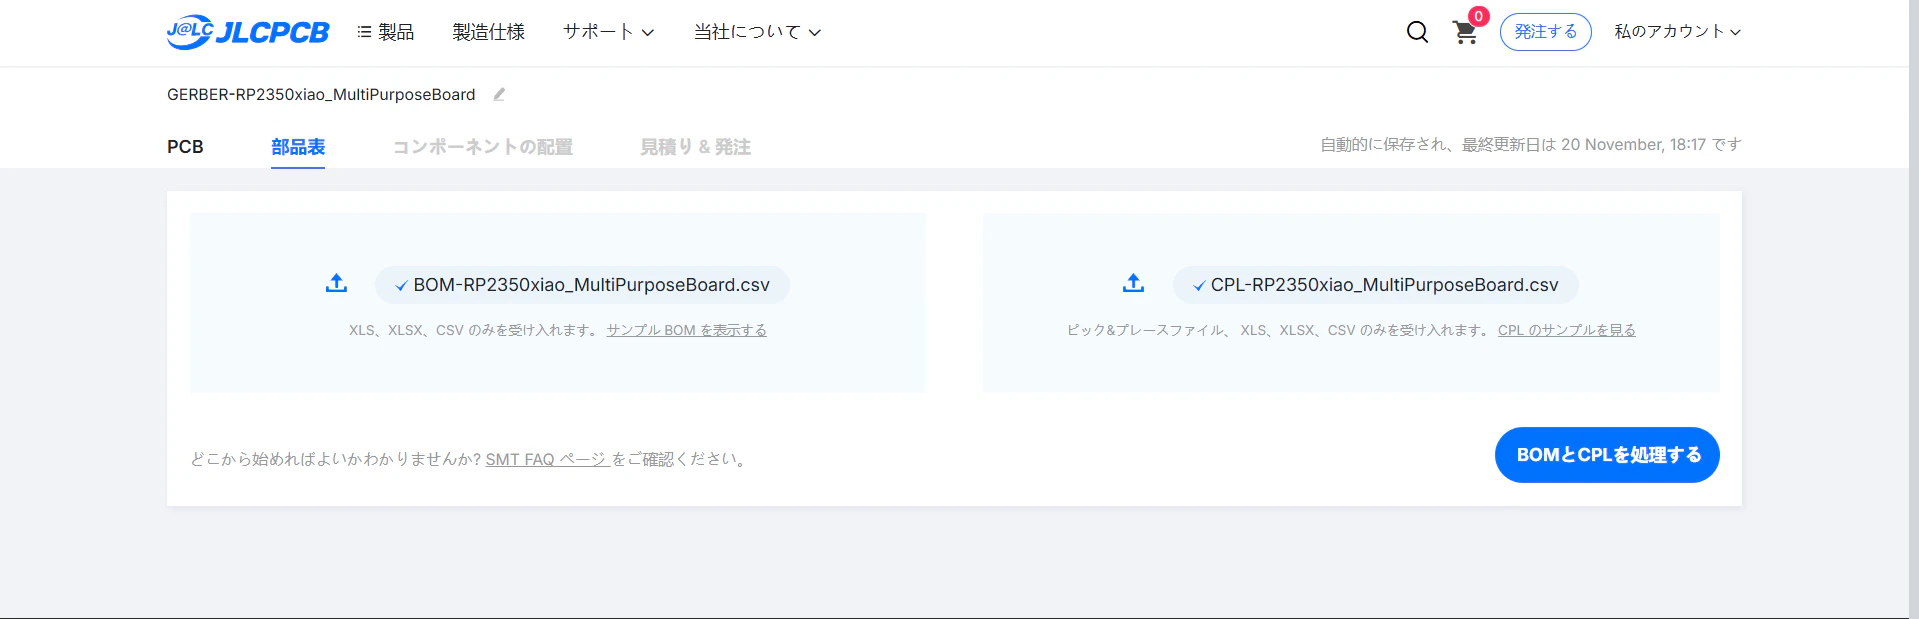Open サンプル BOM を表示する link
Viewport: 1919px width, 619px height.
click(x=686, y=330)
